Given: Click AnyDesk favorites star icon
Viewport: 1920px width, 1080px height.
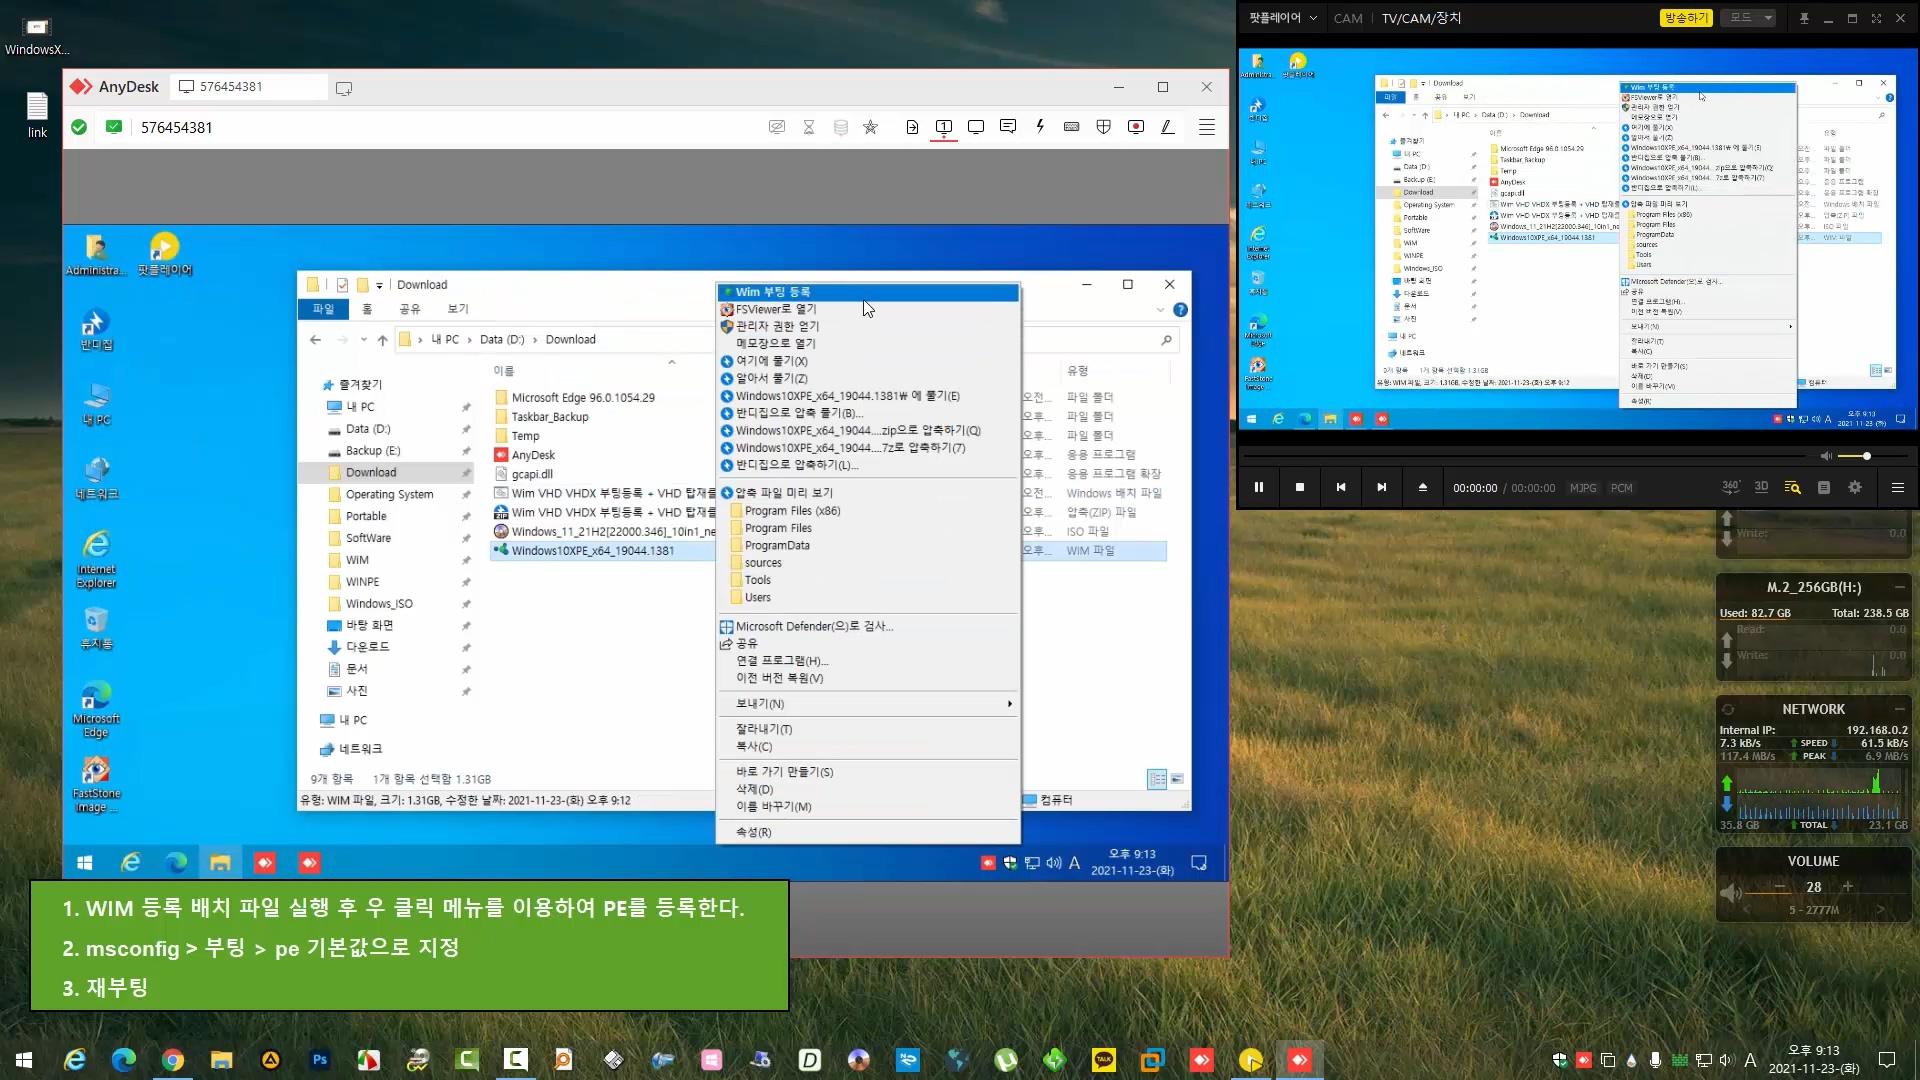Looking at the screenshot, I should (x=871, y=127).
